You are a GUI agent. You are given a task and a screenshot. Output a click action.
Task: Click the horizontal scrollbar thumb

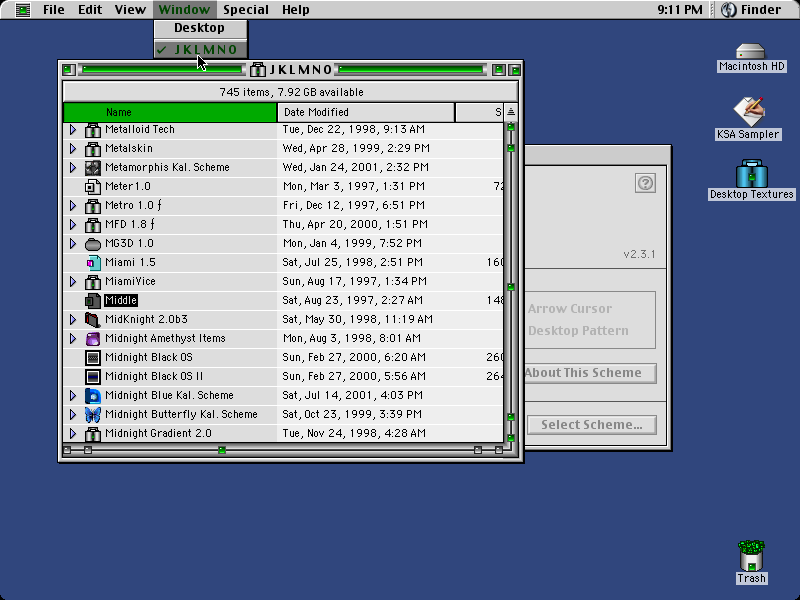click(221, 450)
